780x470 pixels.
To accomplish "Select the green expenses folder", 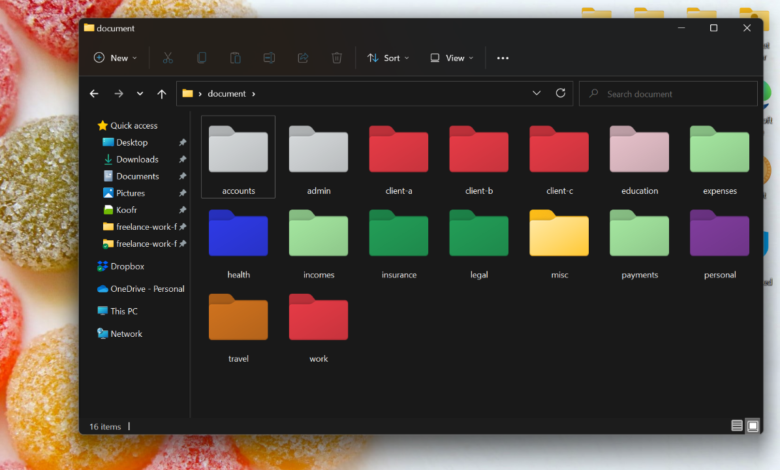I will (719, 160).
